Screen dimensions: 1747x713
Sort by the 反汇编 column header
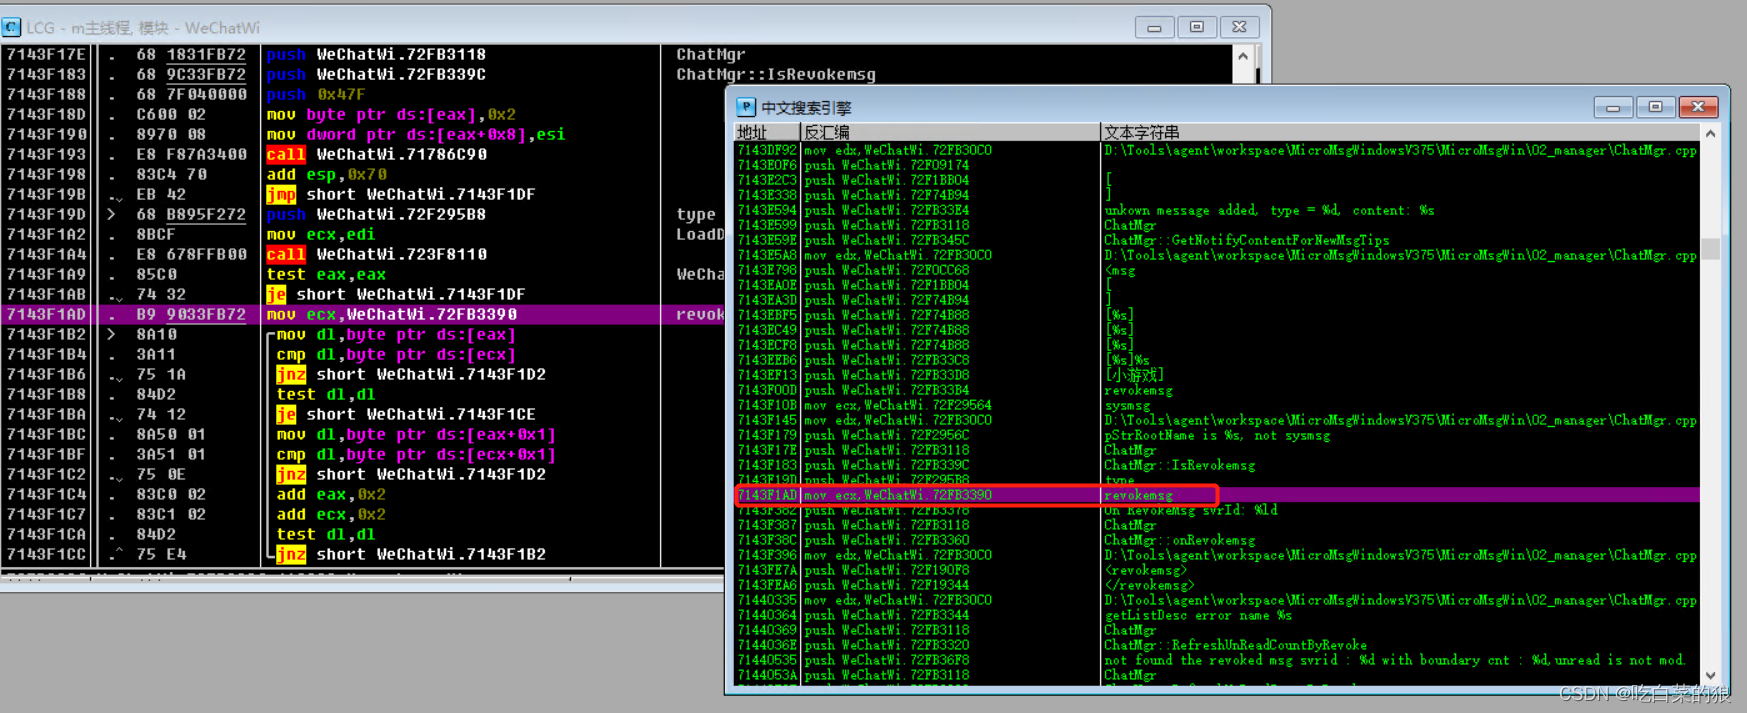pyautogui.click(x=950, y=133)
